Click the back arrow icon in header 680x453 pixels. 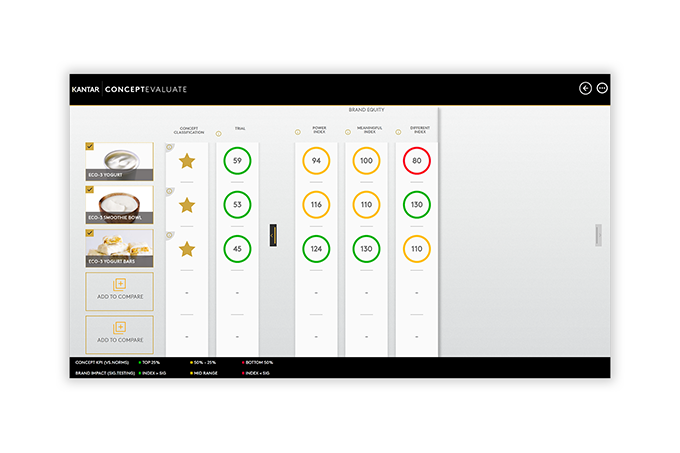(585, 88)
